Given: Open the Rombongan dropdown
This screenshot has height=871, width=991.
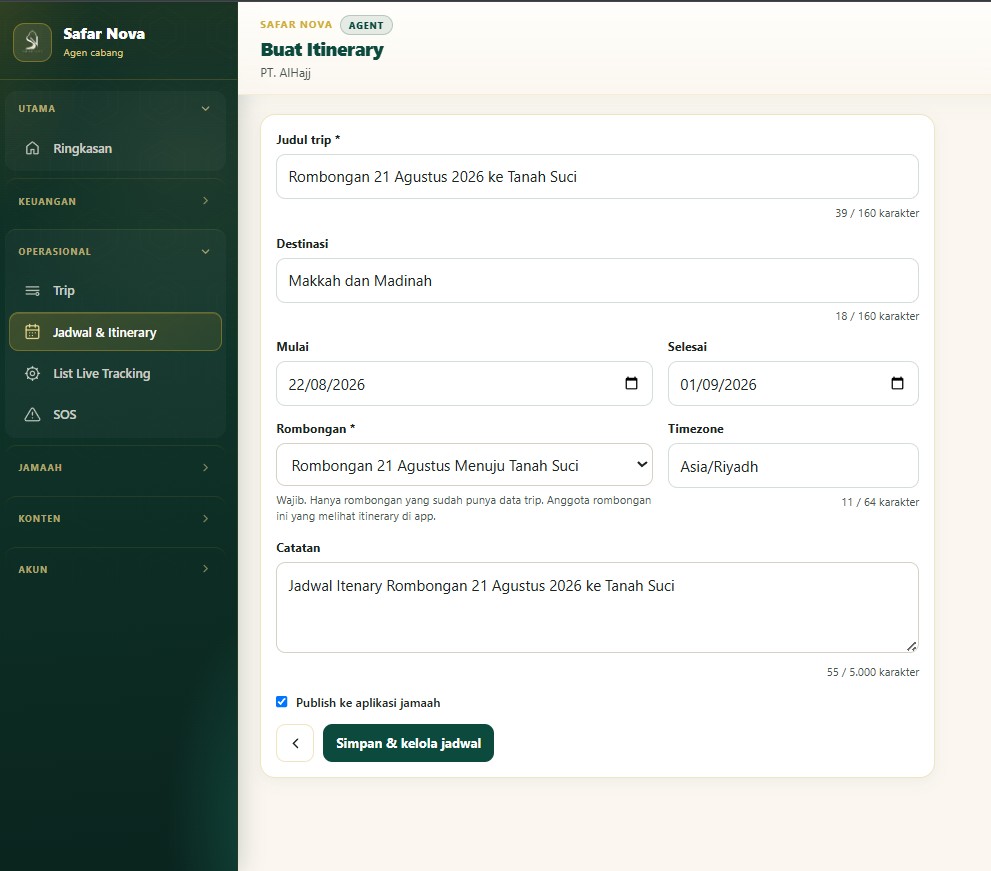Looking at the screenshot, I should click(x=465, y=465).
